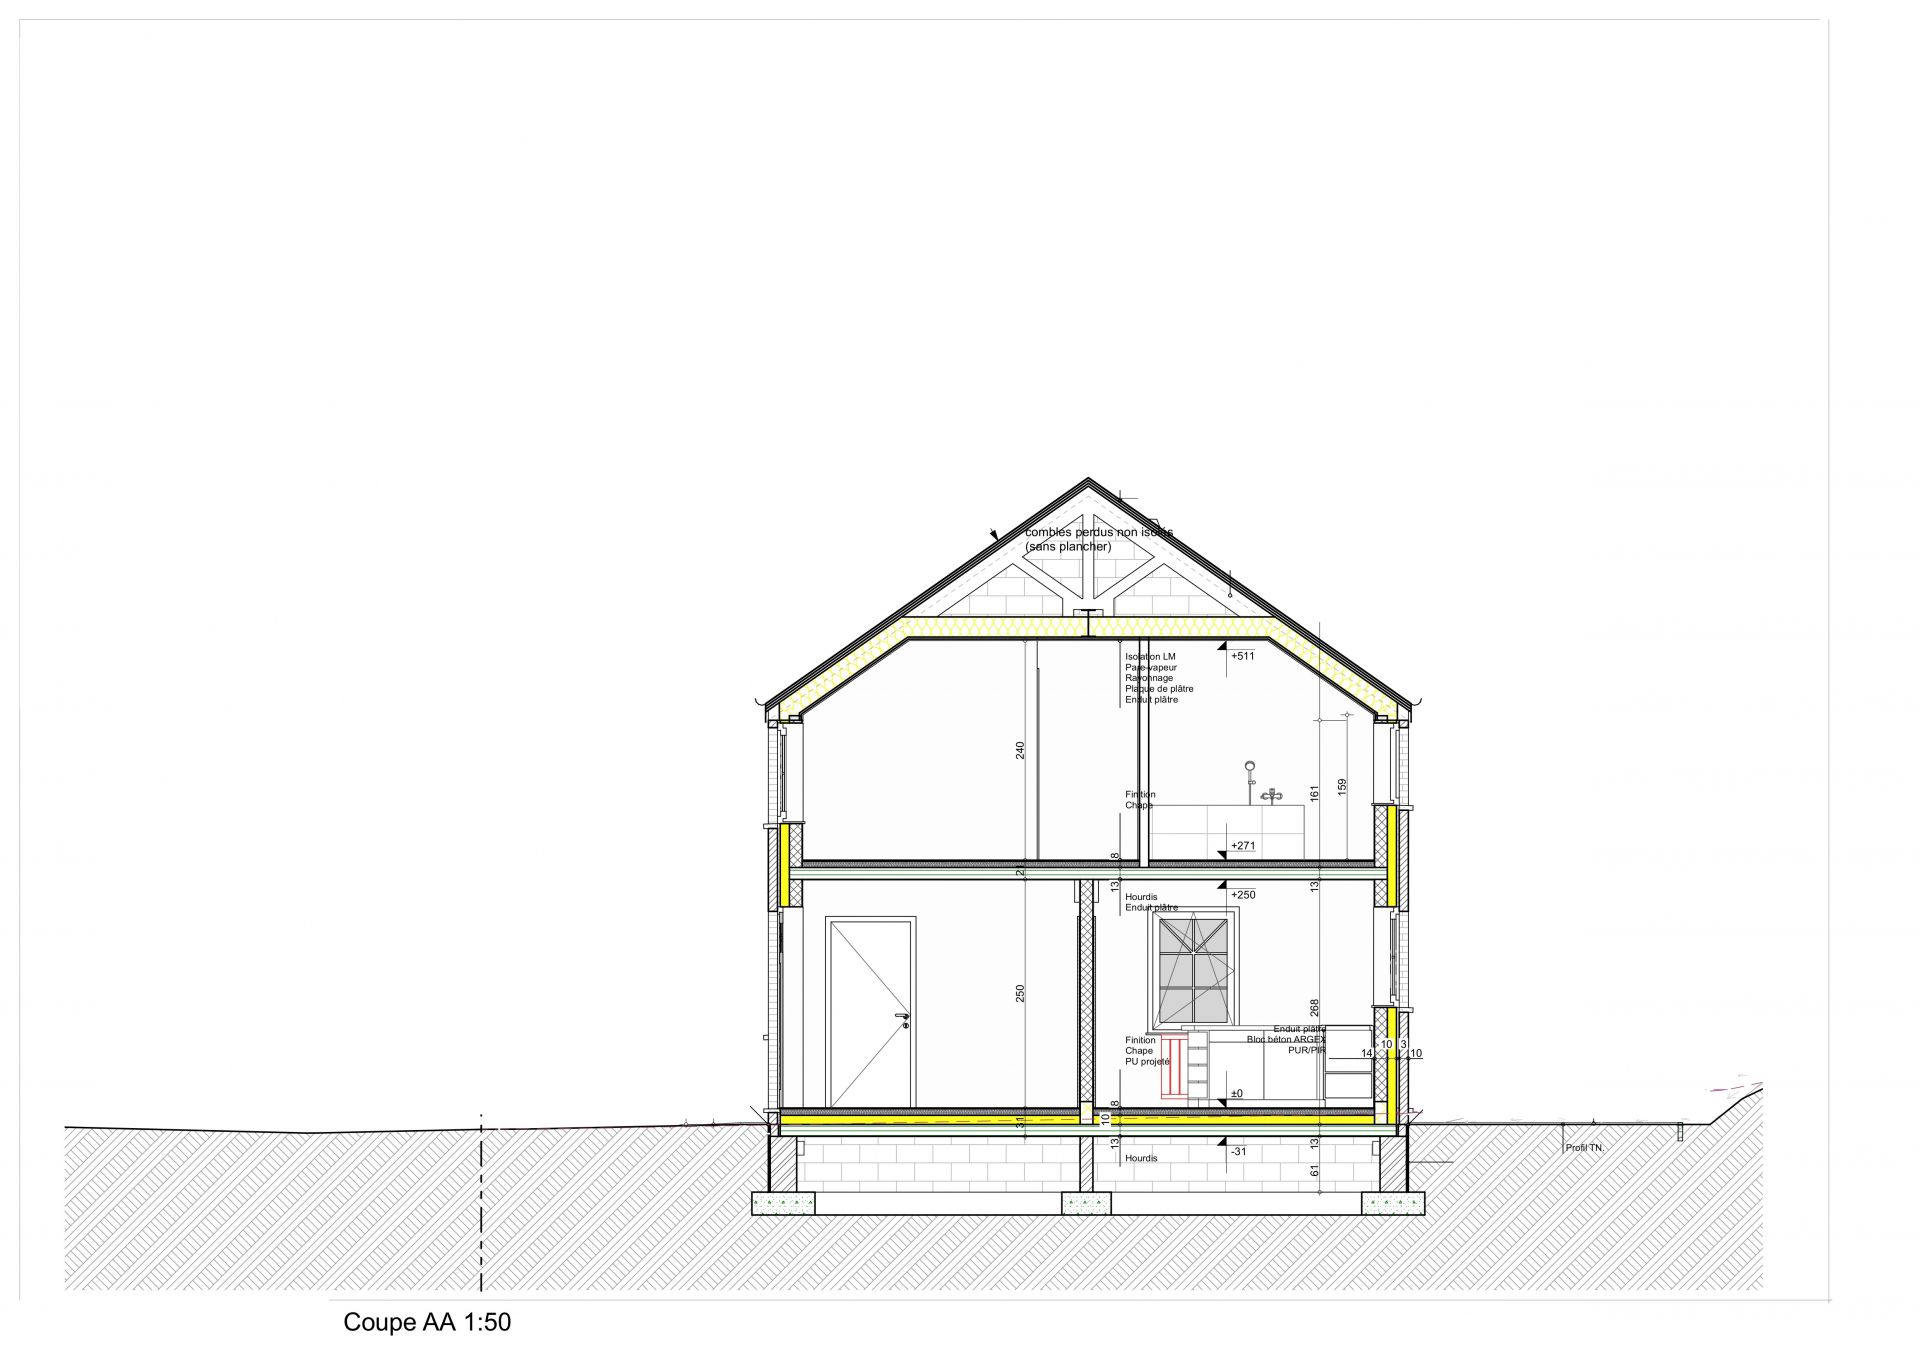Click the grey paned window
This screenshot has height=1358, width=1920.
click(1192, 969)
